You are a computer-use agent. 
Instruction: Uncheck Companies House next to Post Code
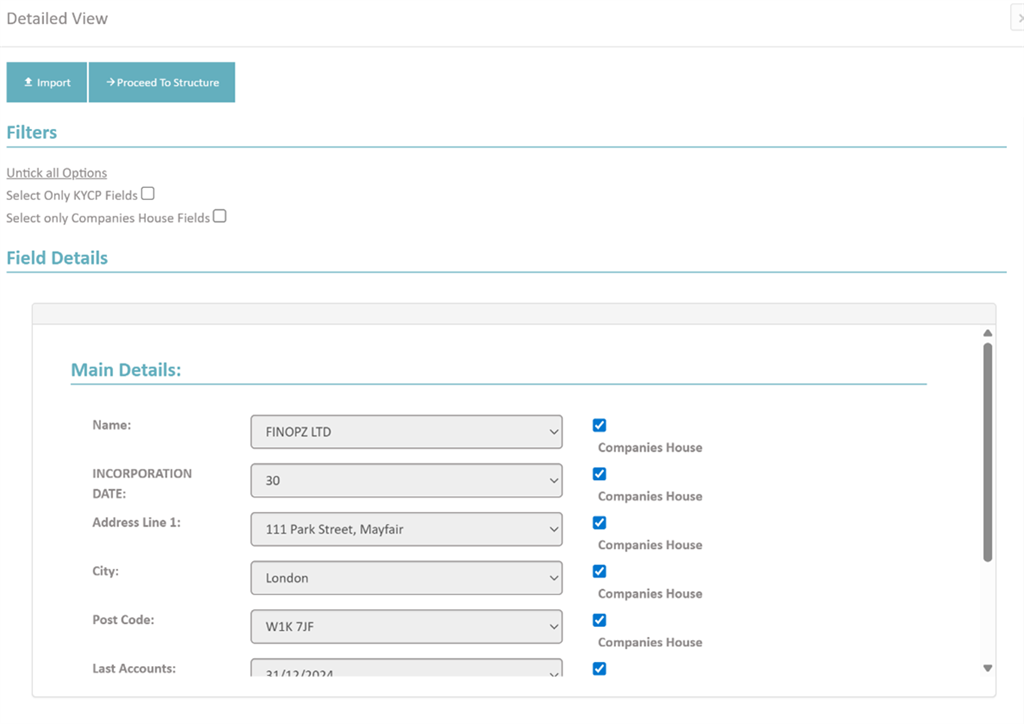[599, 620]
